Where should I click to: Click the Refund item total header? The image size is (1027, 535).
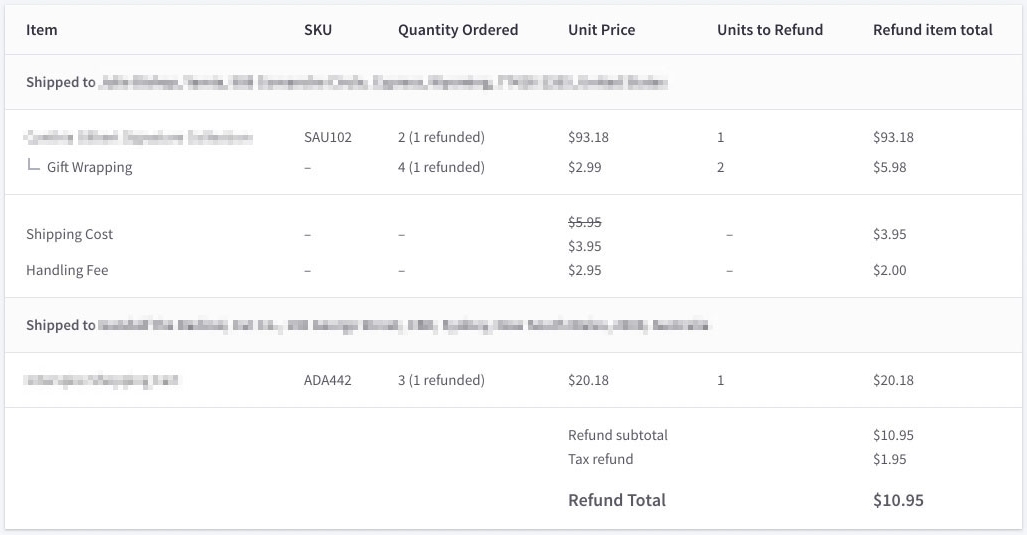pyautogui.click(x=932, y=30)
